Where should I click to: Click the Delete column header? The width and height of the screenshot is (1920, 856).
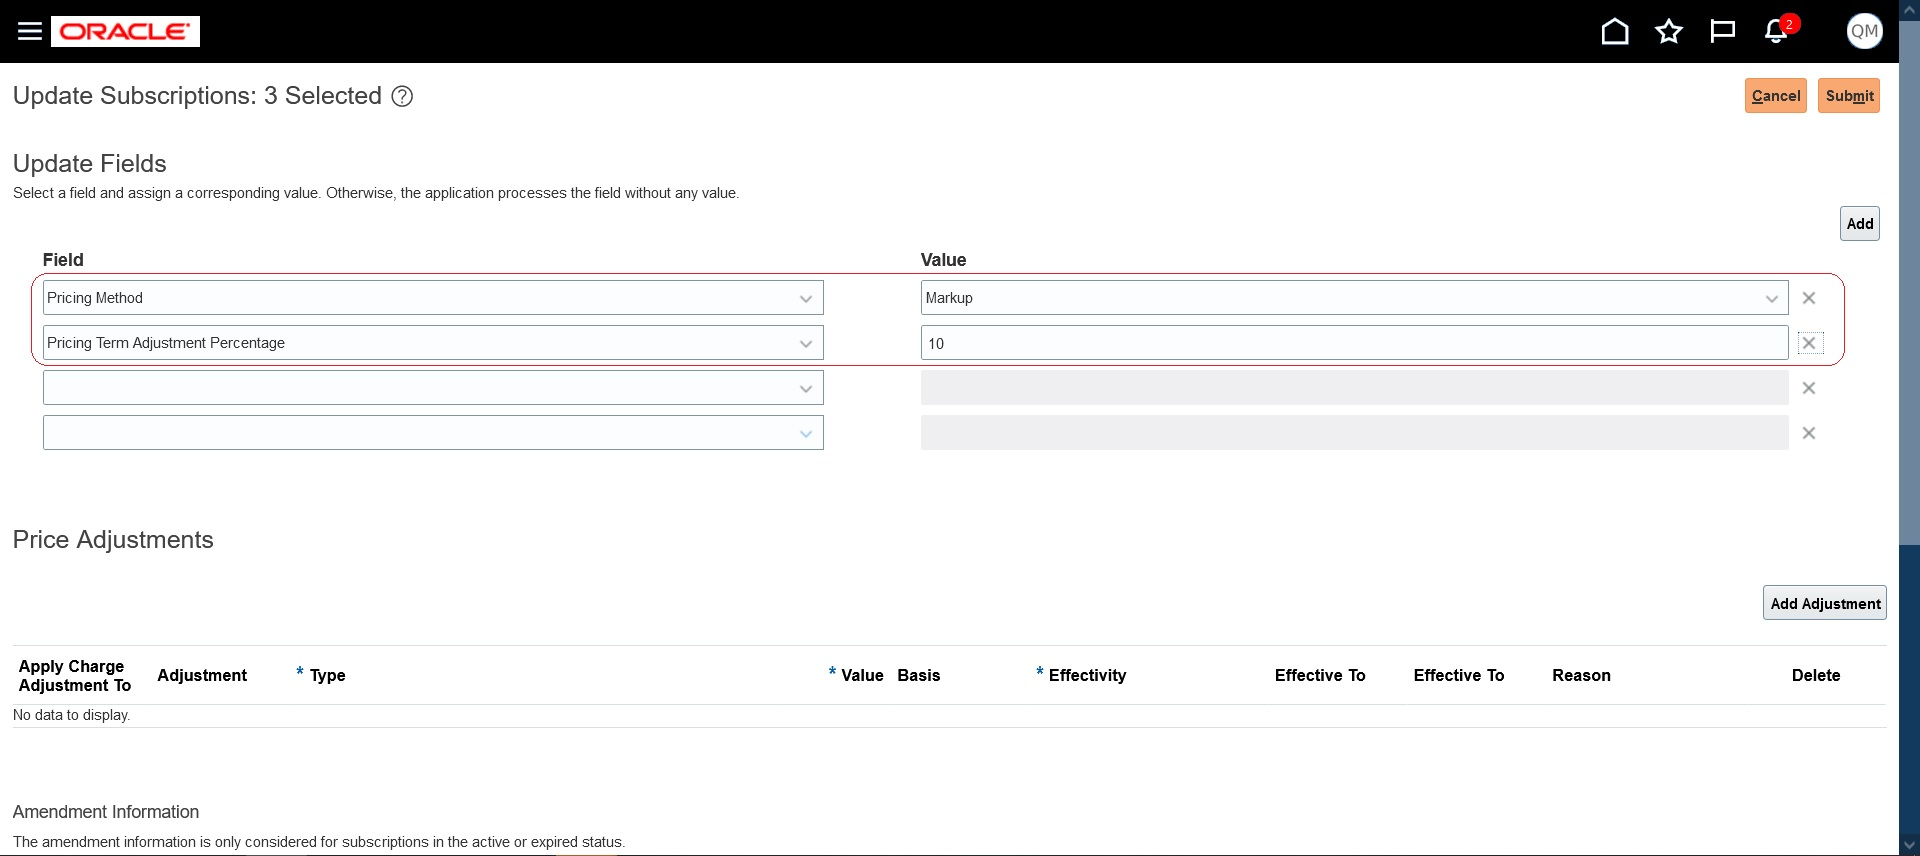(x=1816, y=675)
